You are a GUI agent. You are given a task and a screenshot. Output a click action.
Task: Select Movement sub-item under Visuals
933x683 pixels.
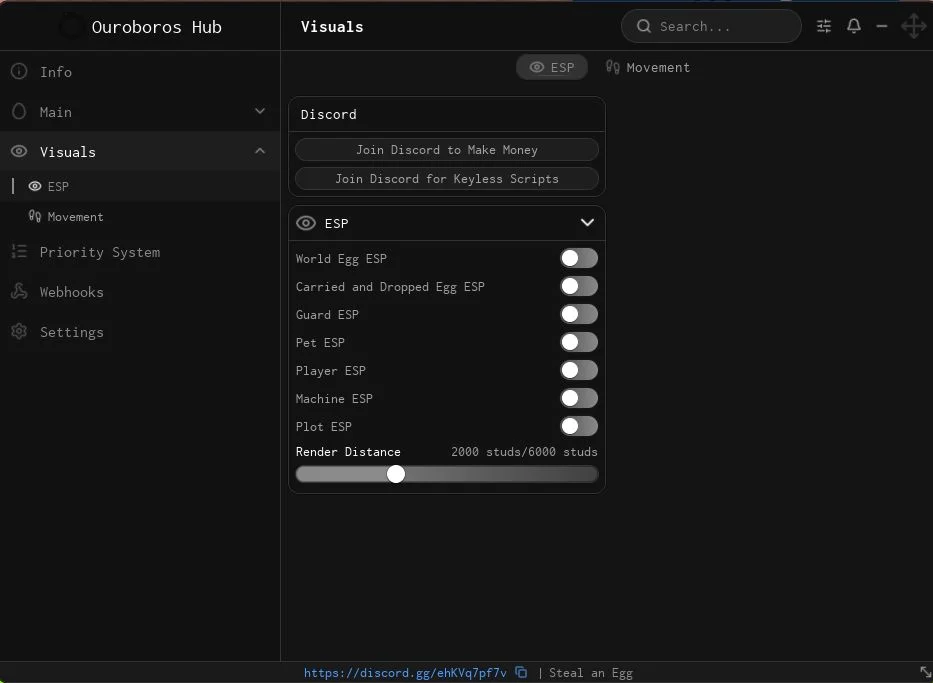tap(140, 217)
